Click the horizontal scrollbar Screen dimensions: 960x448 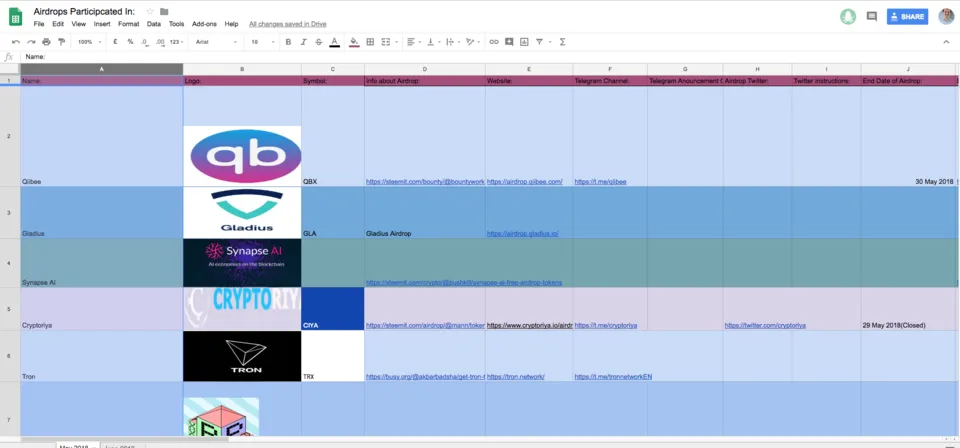coord(125,439)
